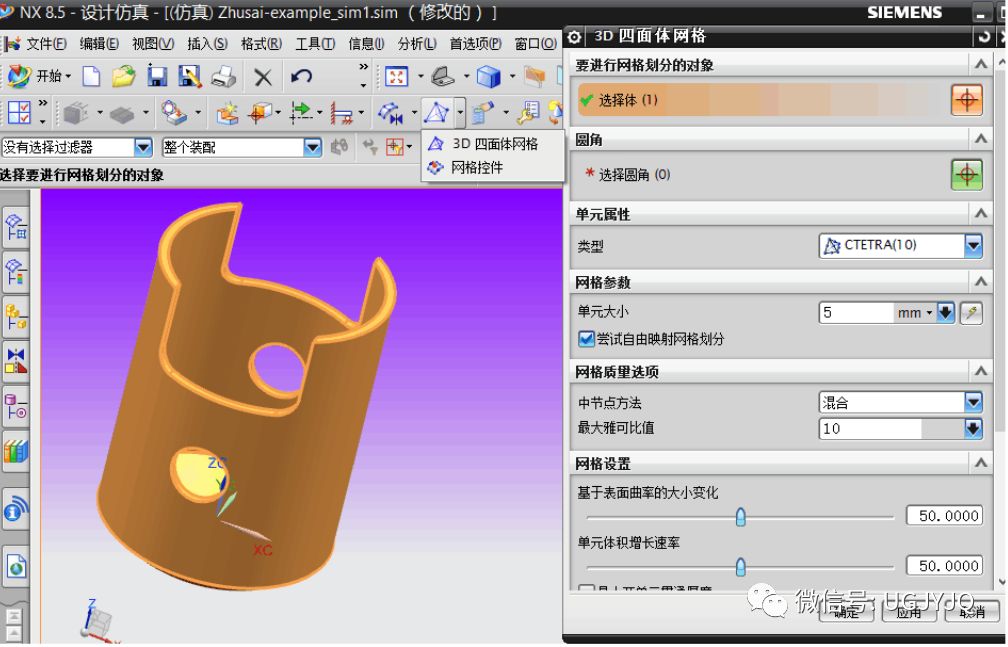Click the undo arrow icon
1008x647 pixels.
click(x=301, y=77)
